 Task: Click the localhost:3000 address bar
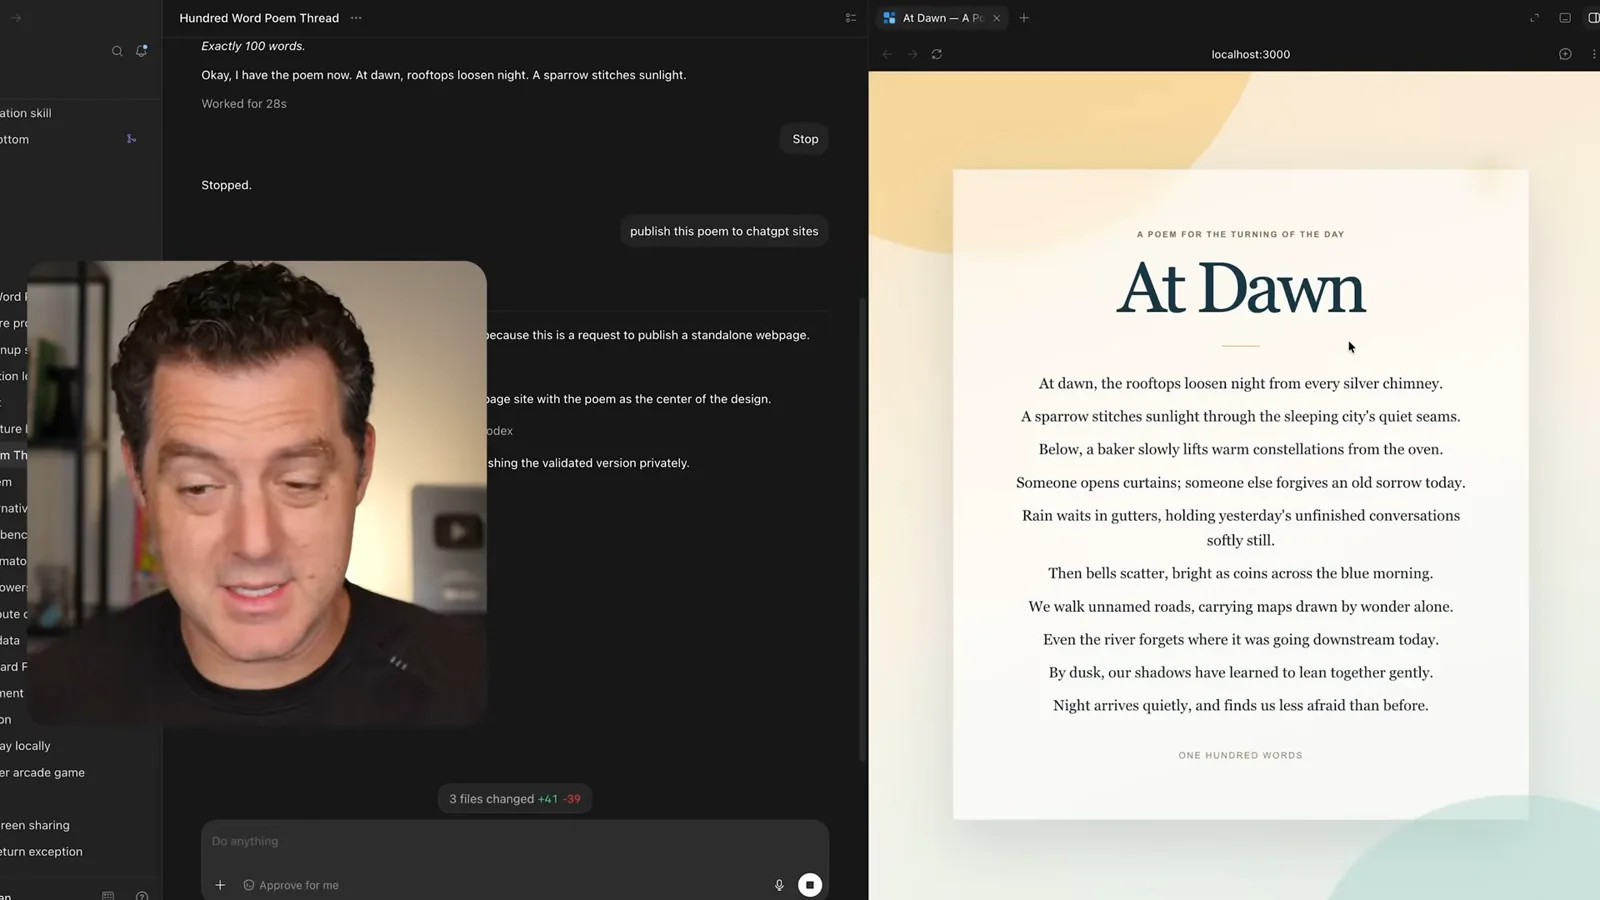point(1250,54)
